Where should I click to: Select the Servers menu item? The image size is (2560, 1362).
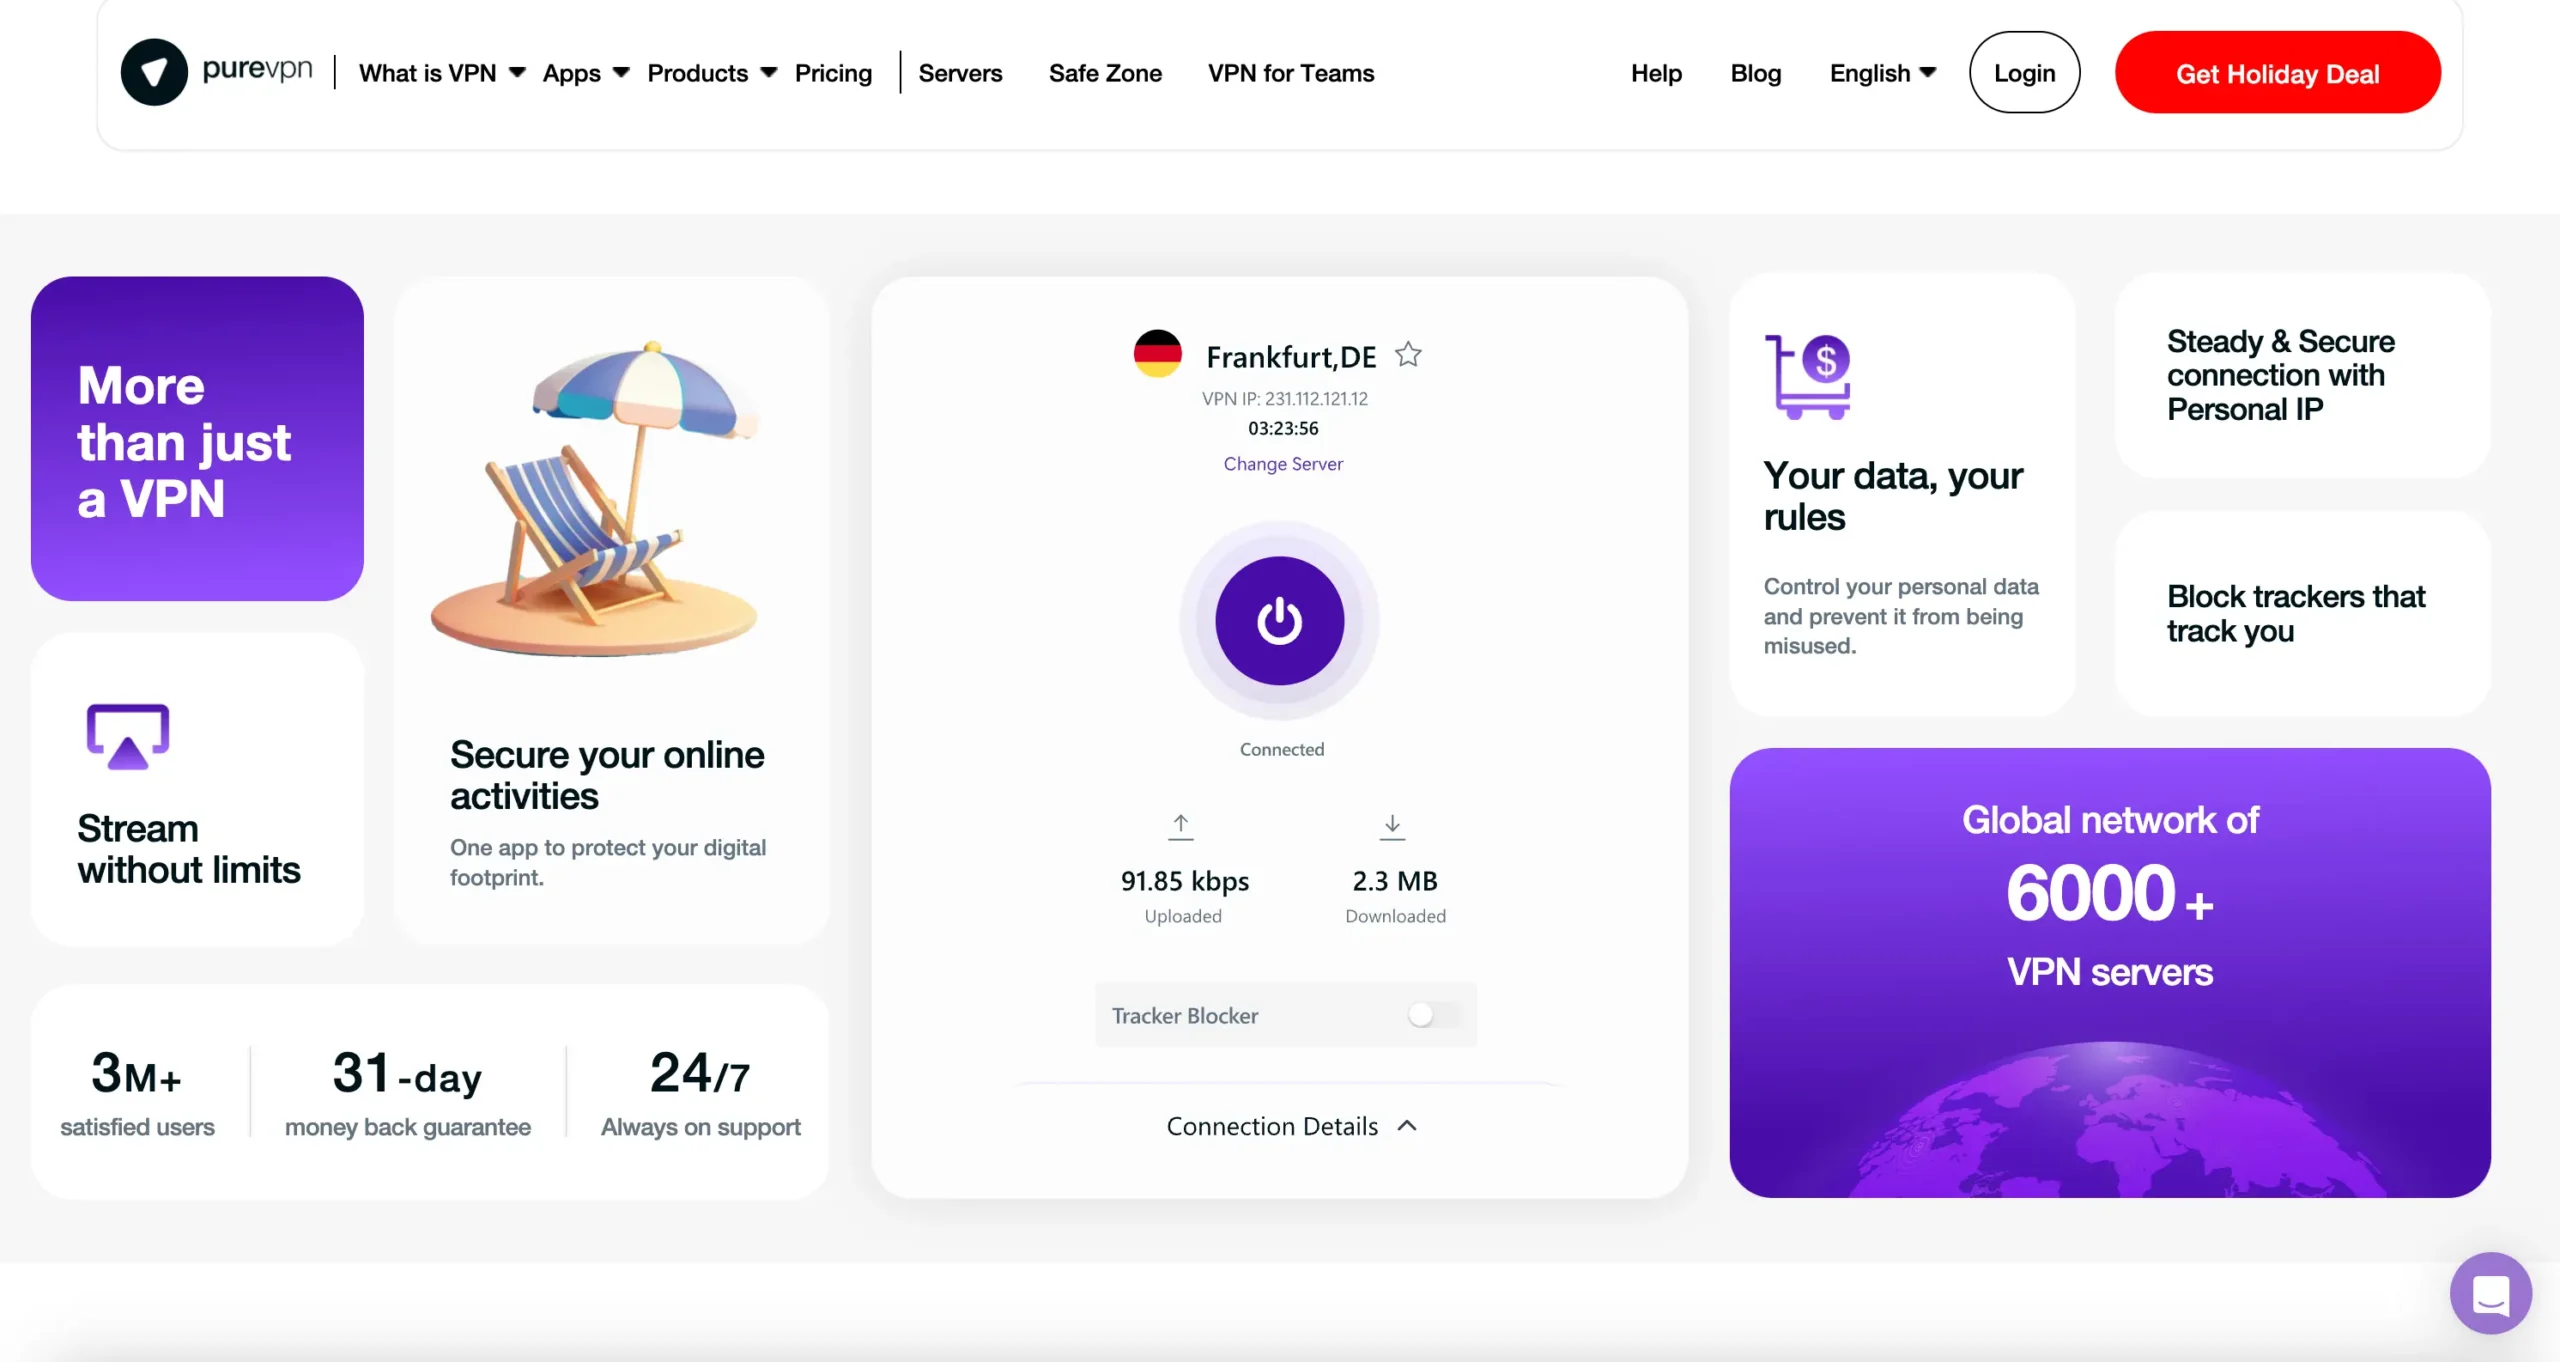(960, 73)
